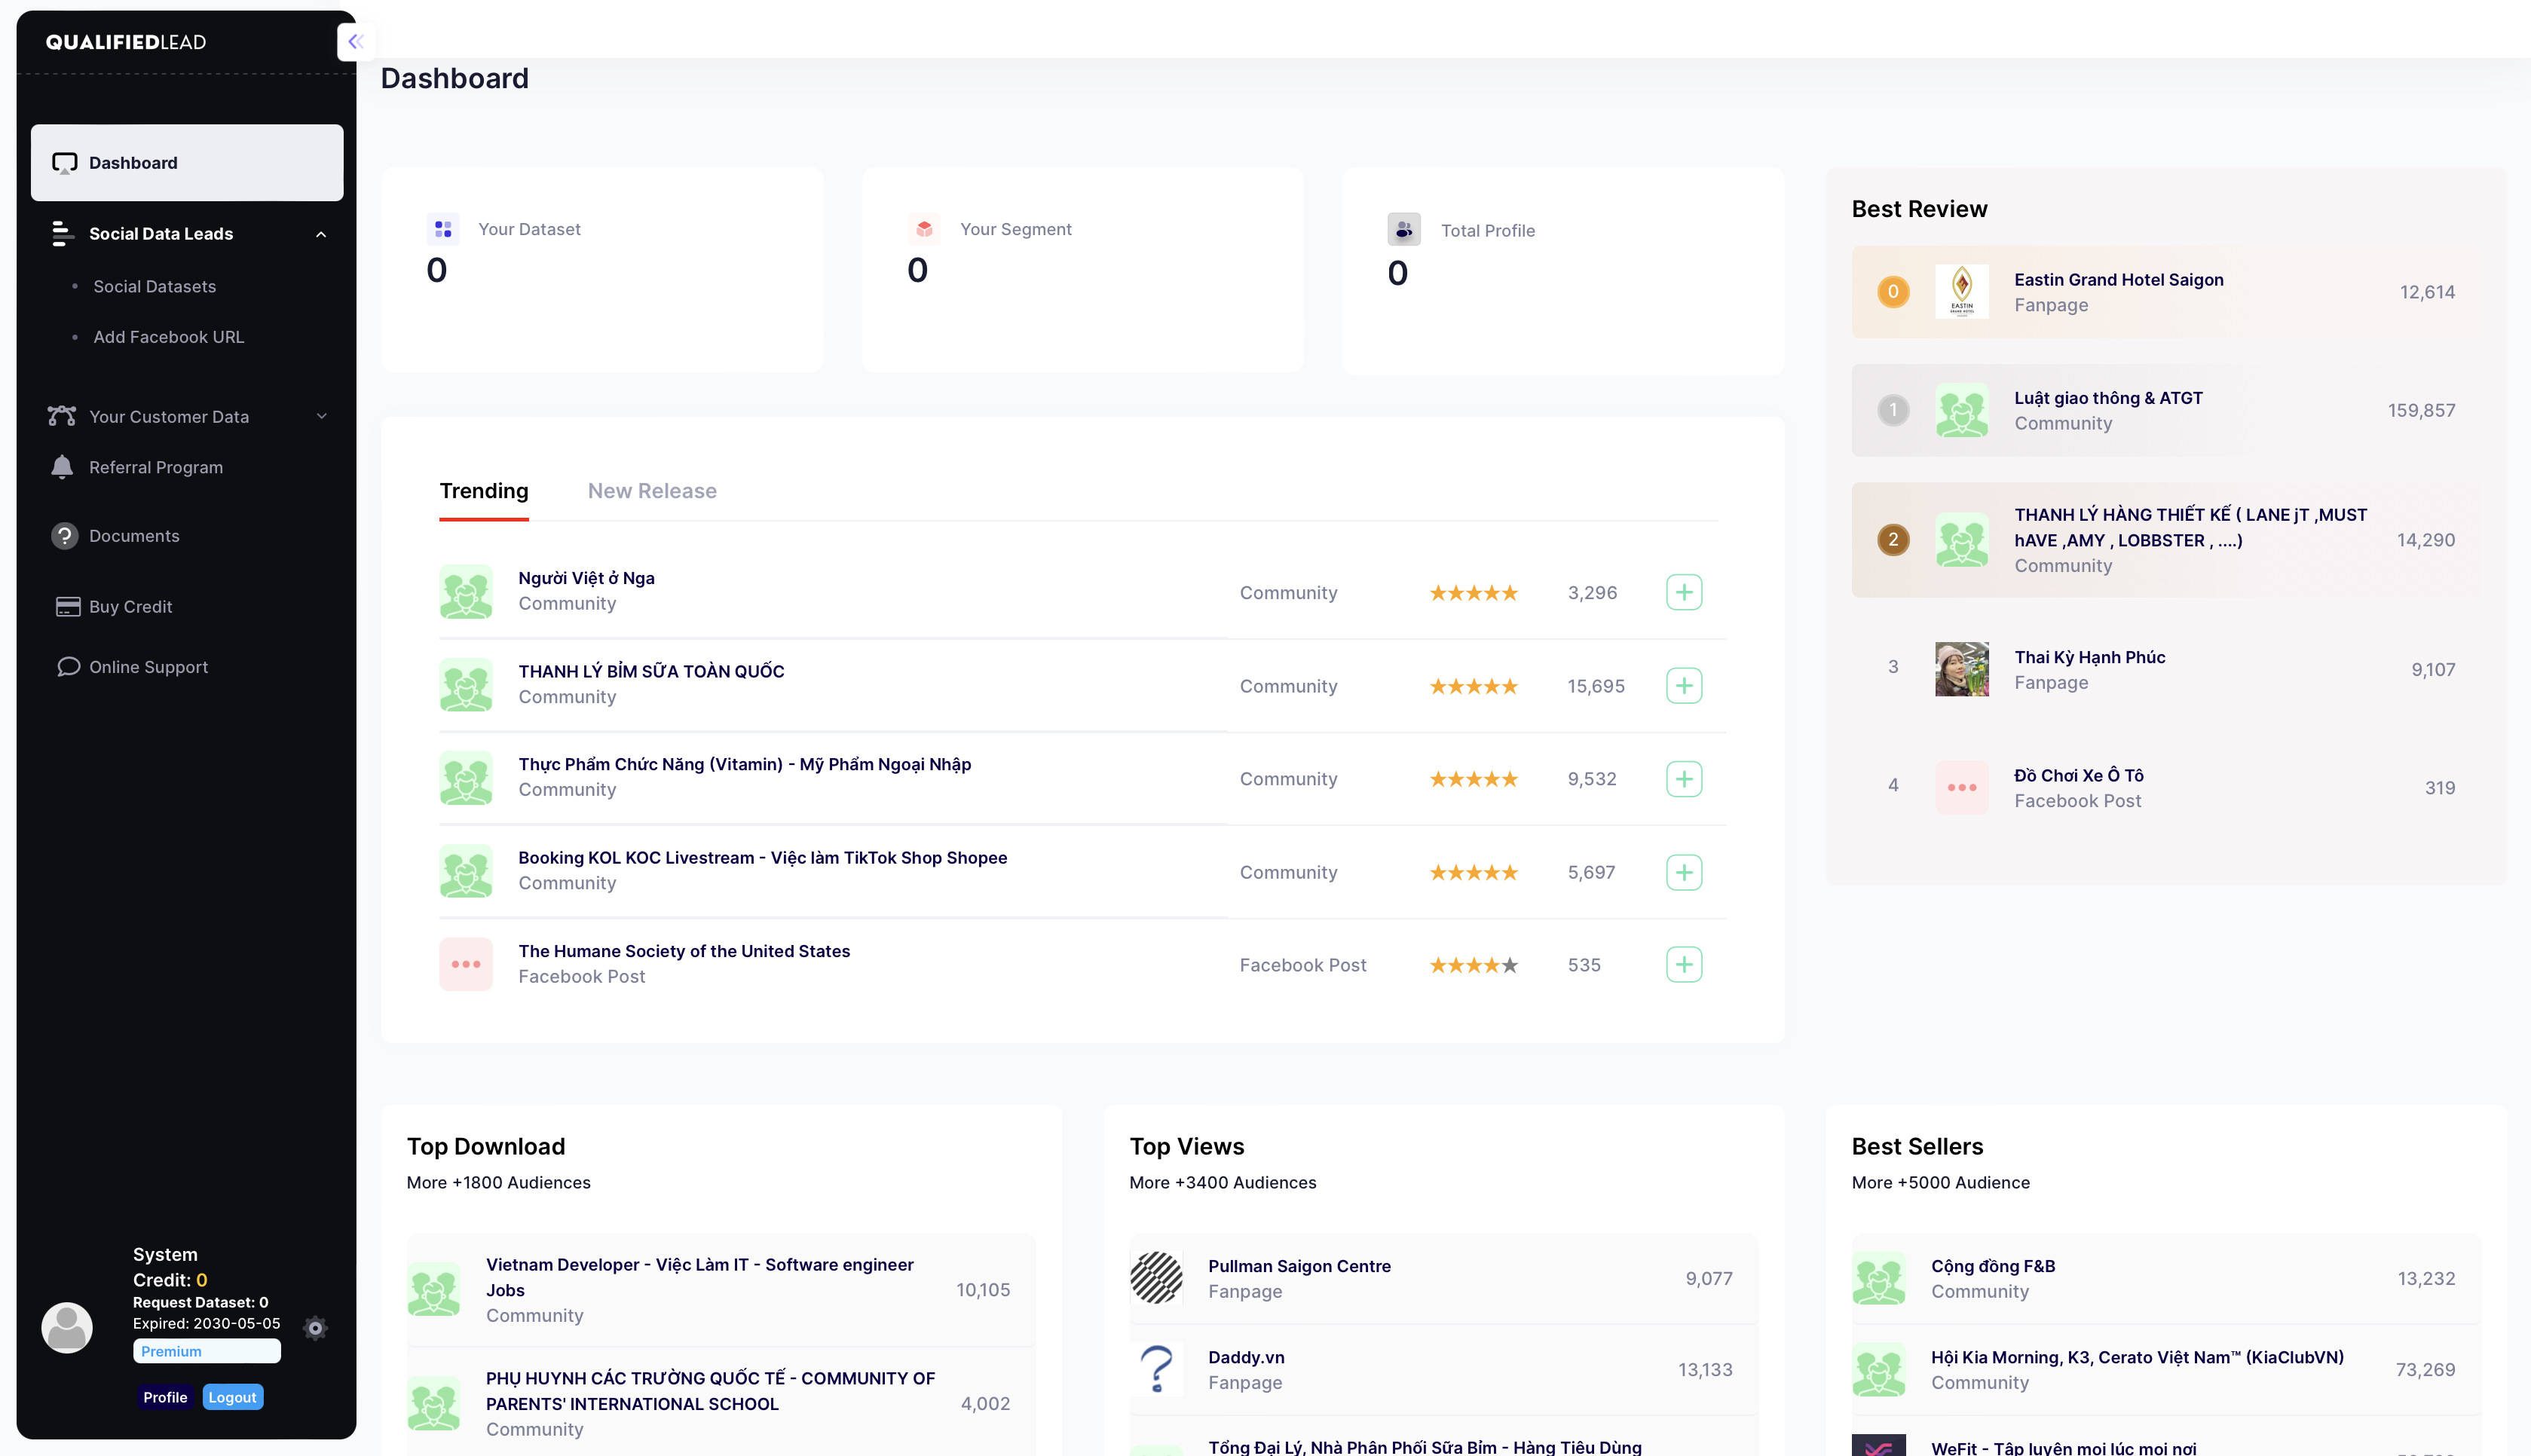The height and width of the screenshot is (1456, 2531).
Task: Click the Documents question mark icon
Action: coord(65,536)
